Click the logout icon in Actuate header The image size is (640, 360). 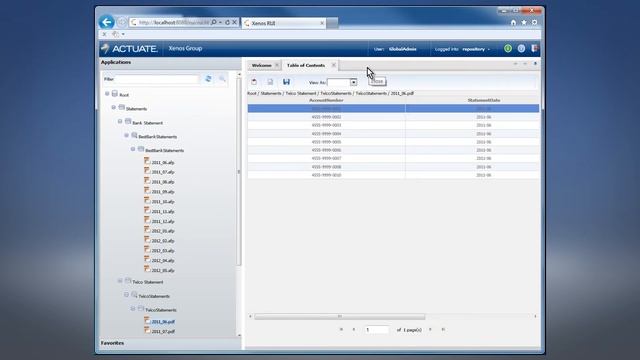coord(534,49)
